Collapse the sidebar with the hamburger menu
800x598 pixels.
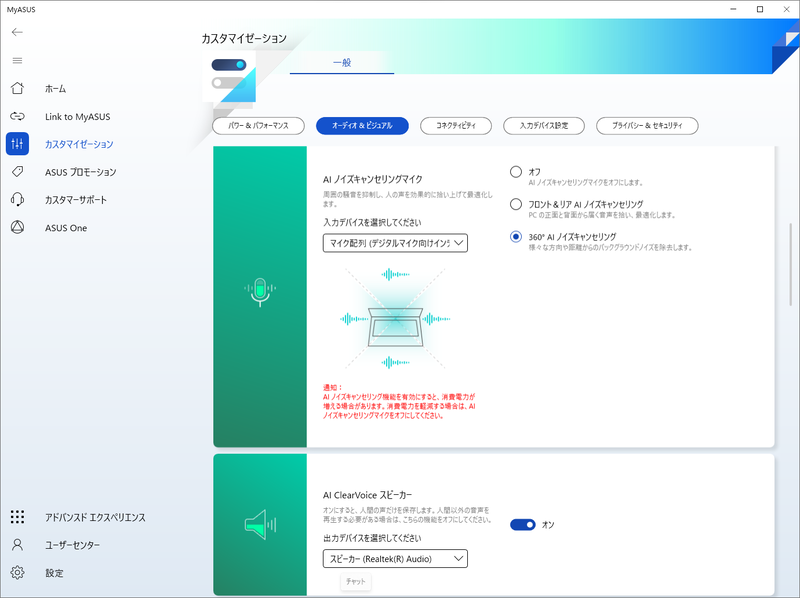(16, 59)
